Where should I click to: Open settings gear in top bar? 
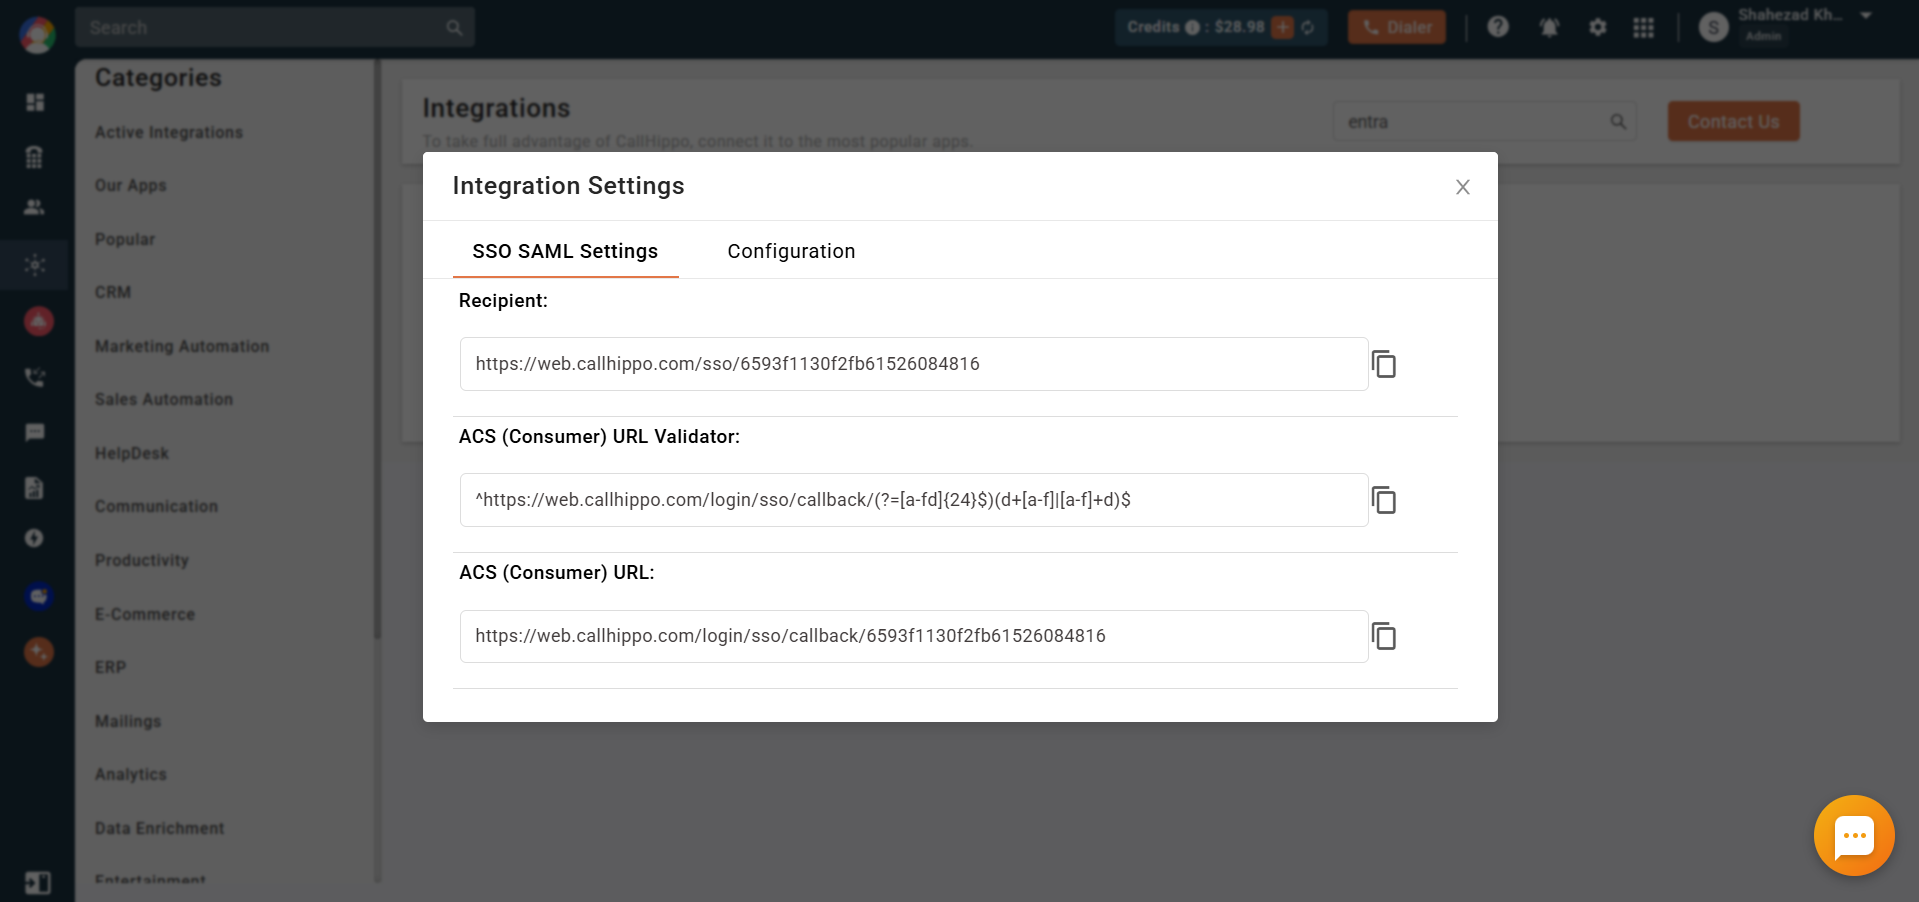[1598, 27]
